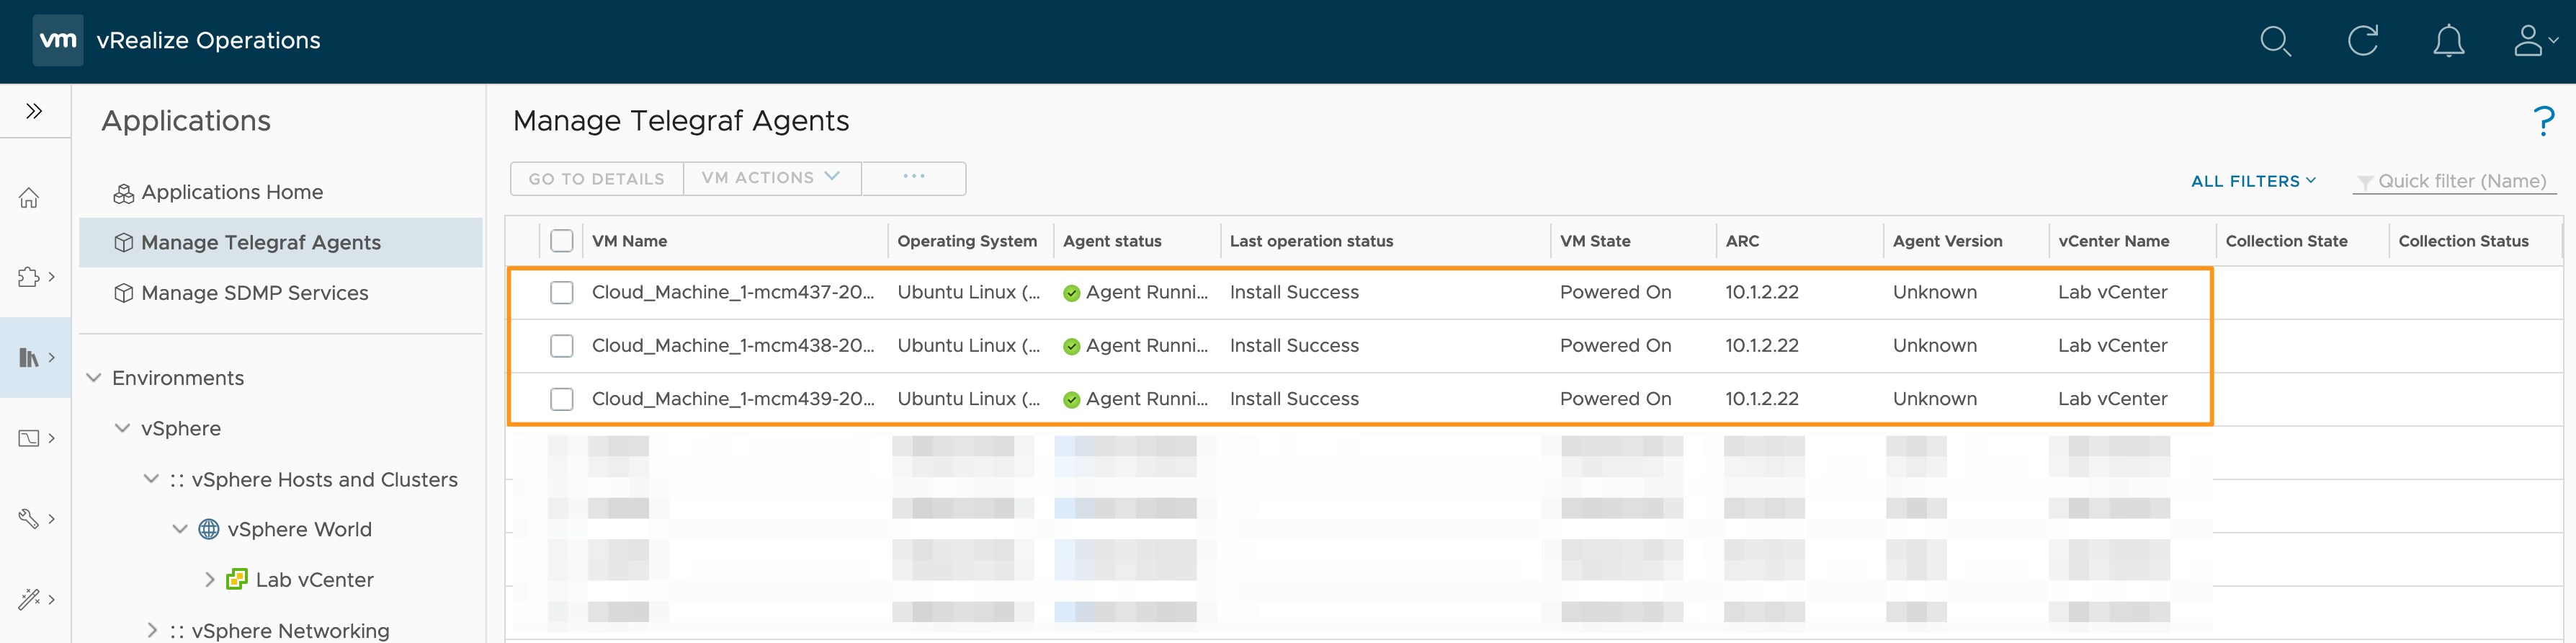Screen dimensions: 2576x643
Task: Open the VM ACTIONS dropdown
Action: pyautogui.click(x=772, y=178)
